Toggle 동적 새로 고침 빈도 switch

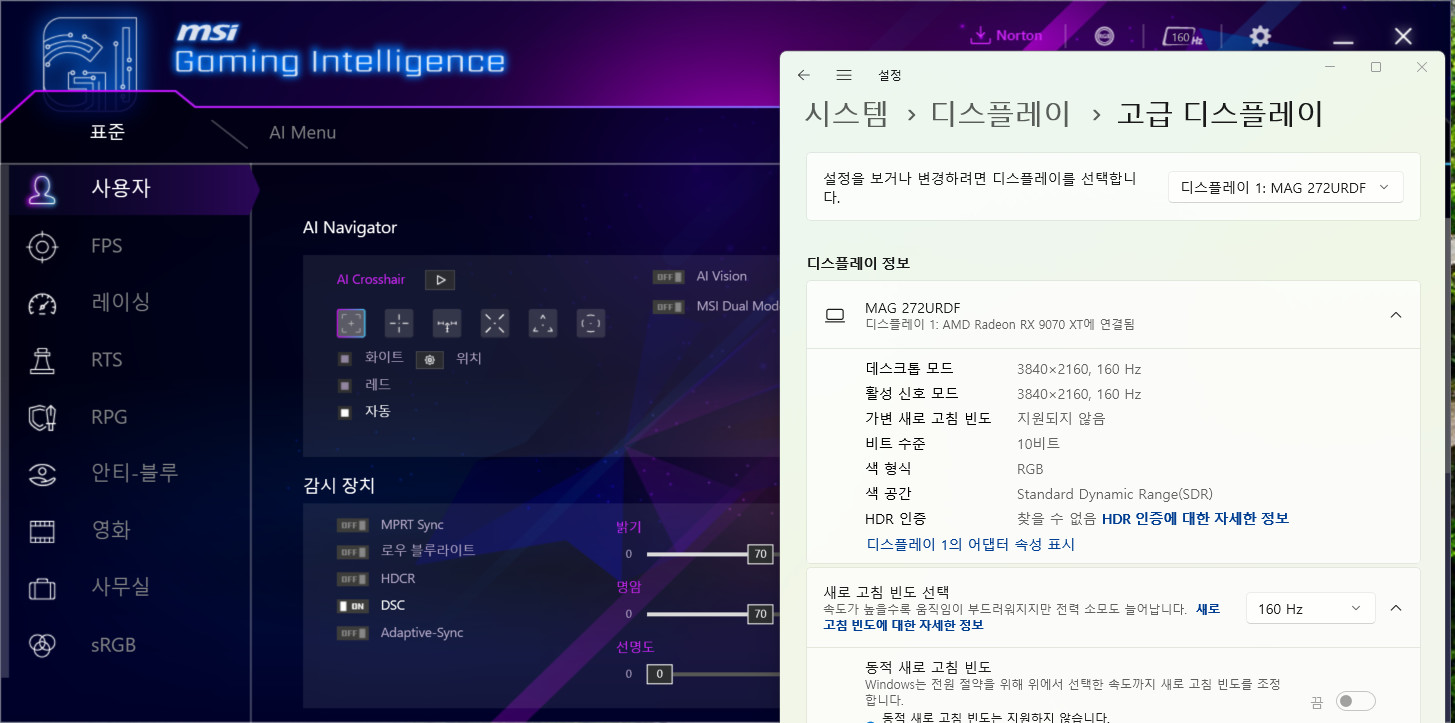point(1356,702)
